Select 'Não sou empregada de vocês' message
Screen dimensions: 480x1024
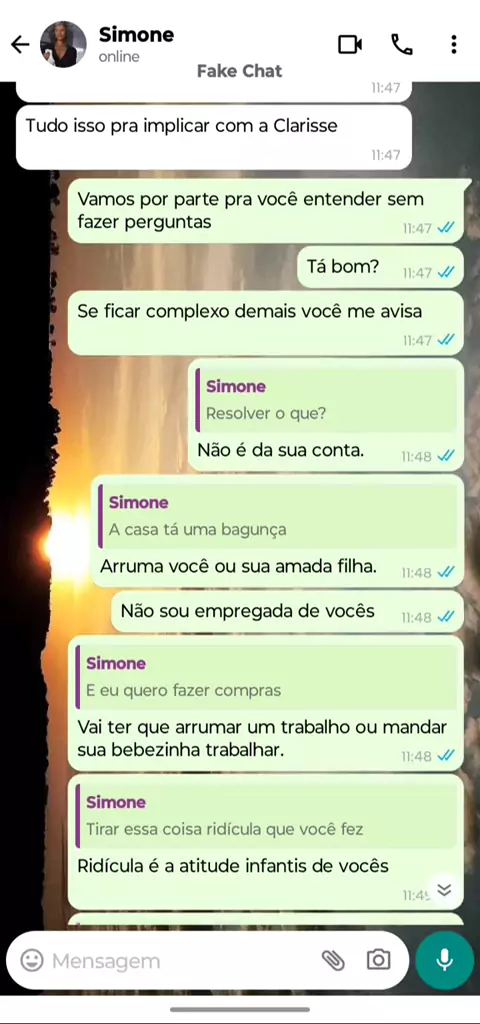[287, 612]
